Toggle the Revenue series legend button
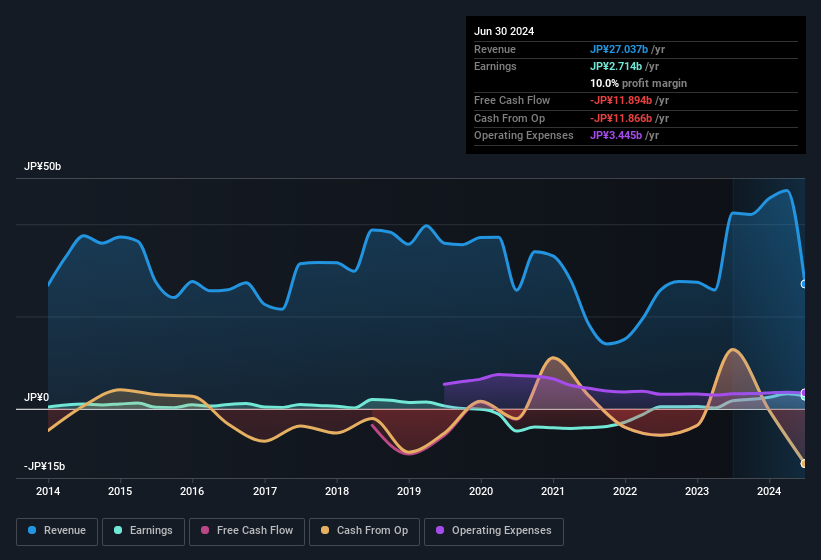 tap(57, 531)
